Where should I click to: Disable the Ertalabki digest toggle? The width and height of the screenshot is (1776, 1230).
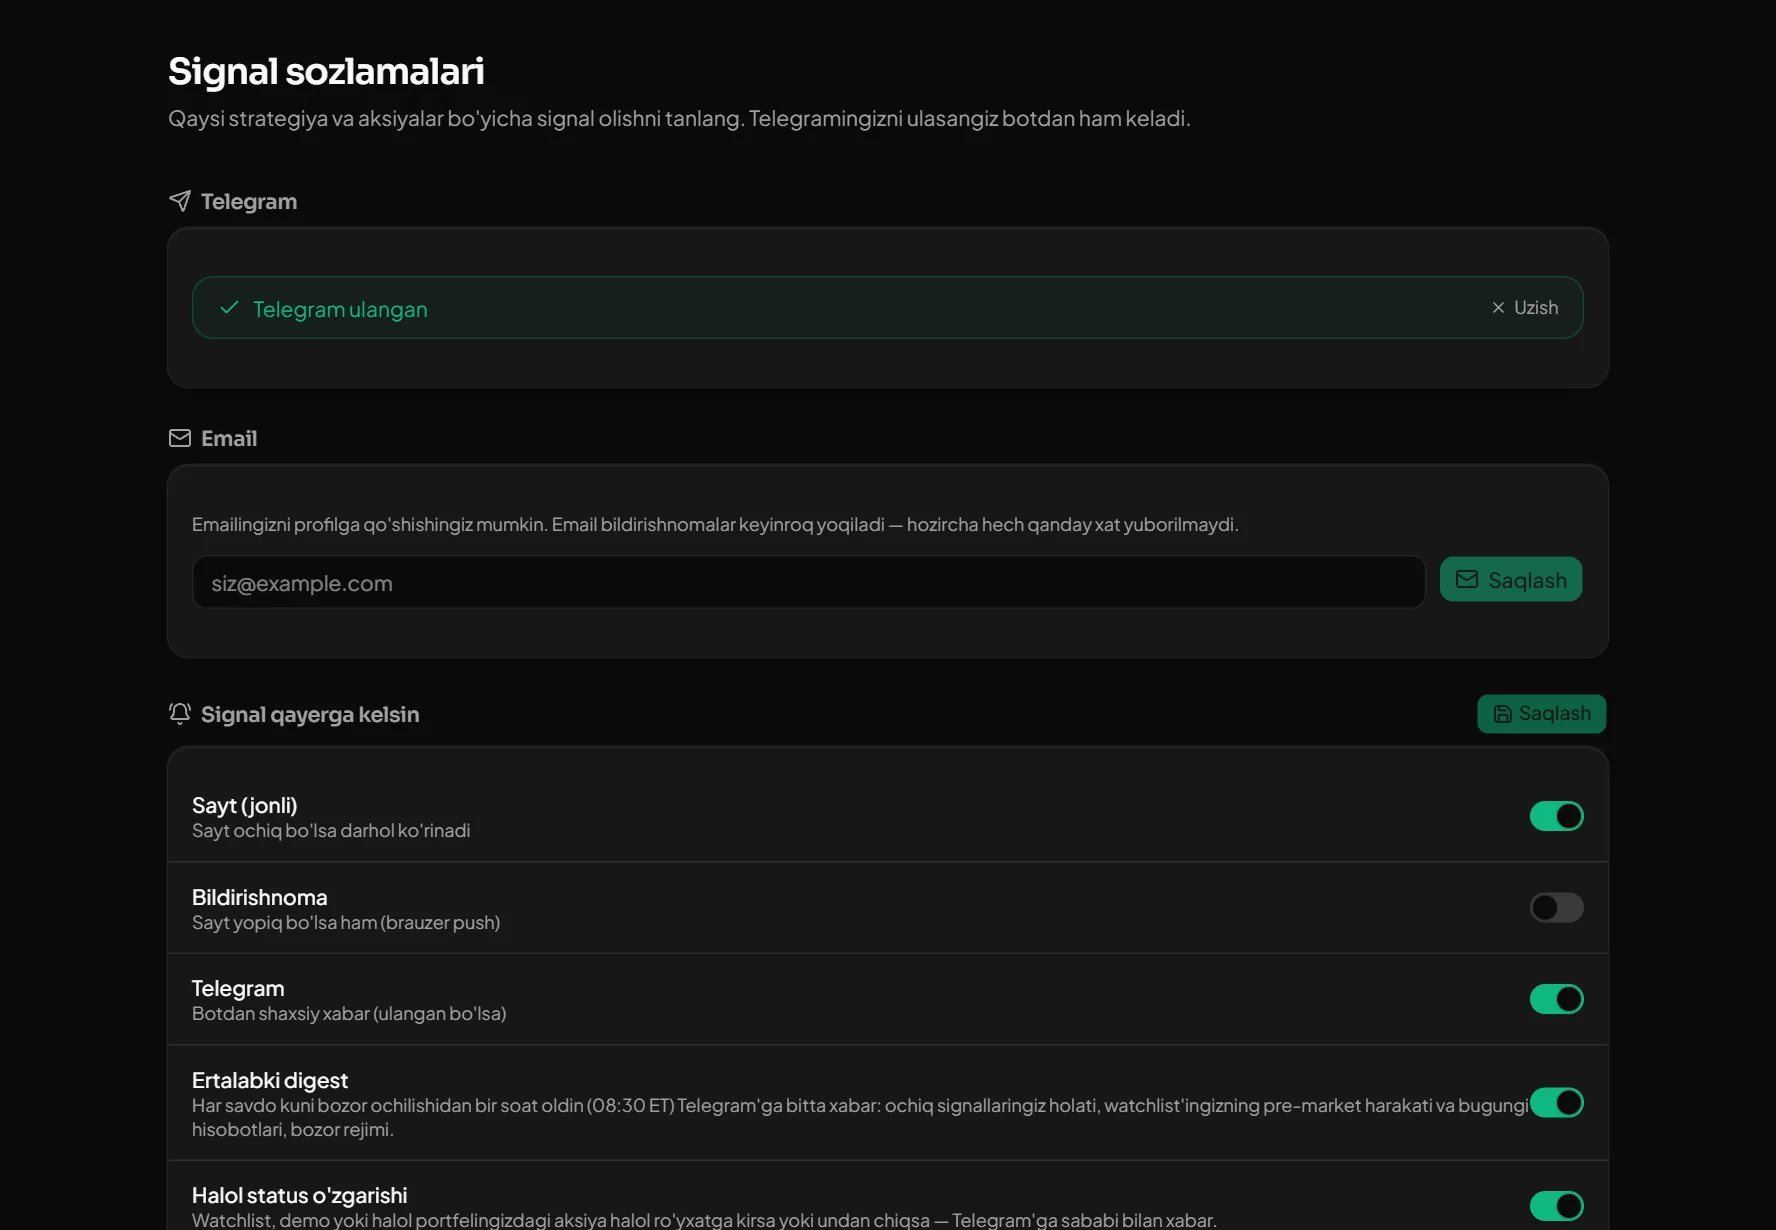1557,1103
